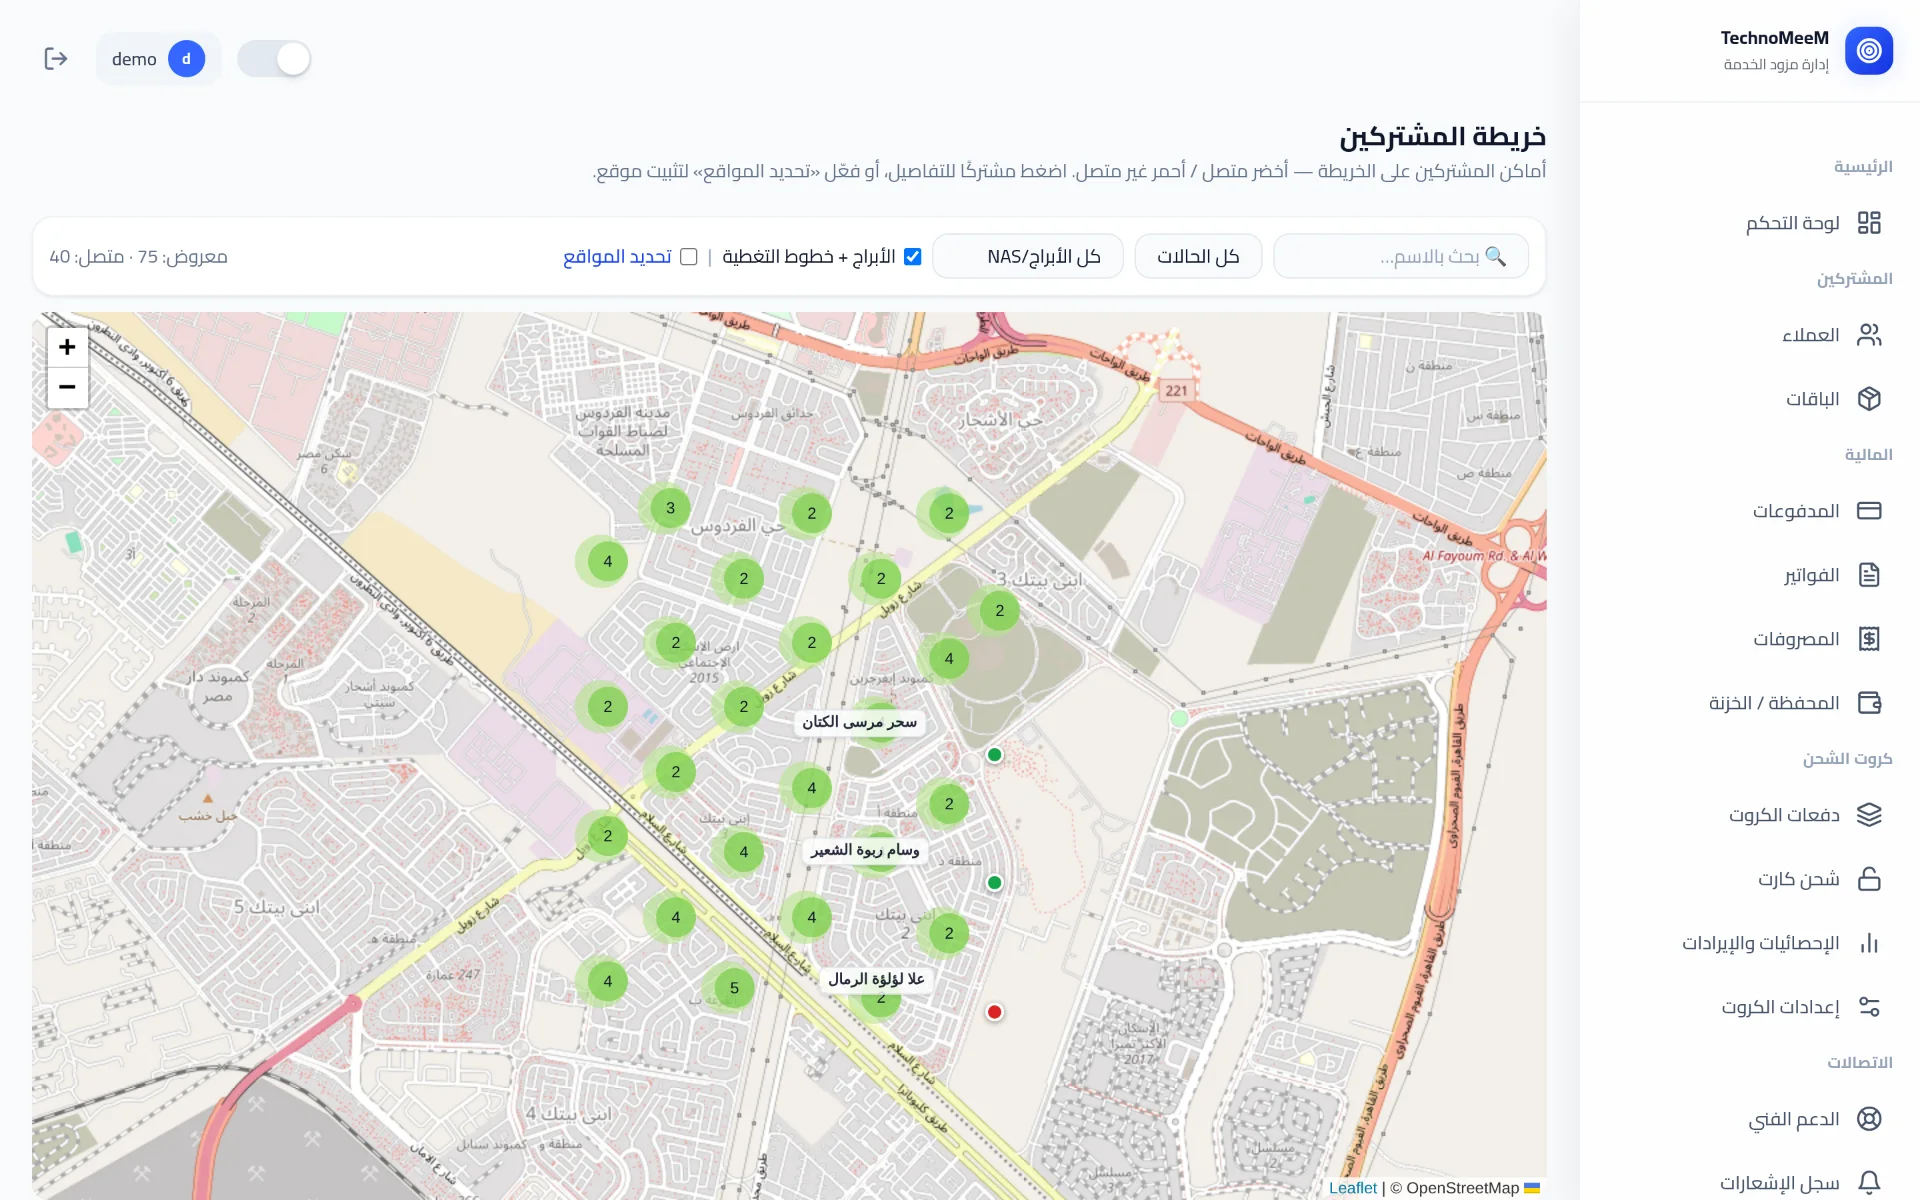Click سحر مرسى الكتان map label
The height and width of the screenshot is (1200, 1920).
tap(859, 722)
